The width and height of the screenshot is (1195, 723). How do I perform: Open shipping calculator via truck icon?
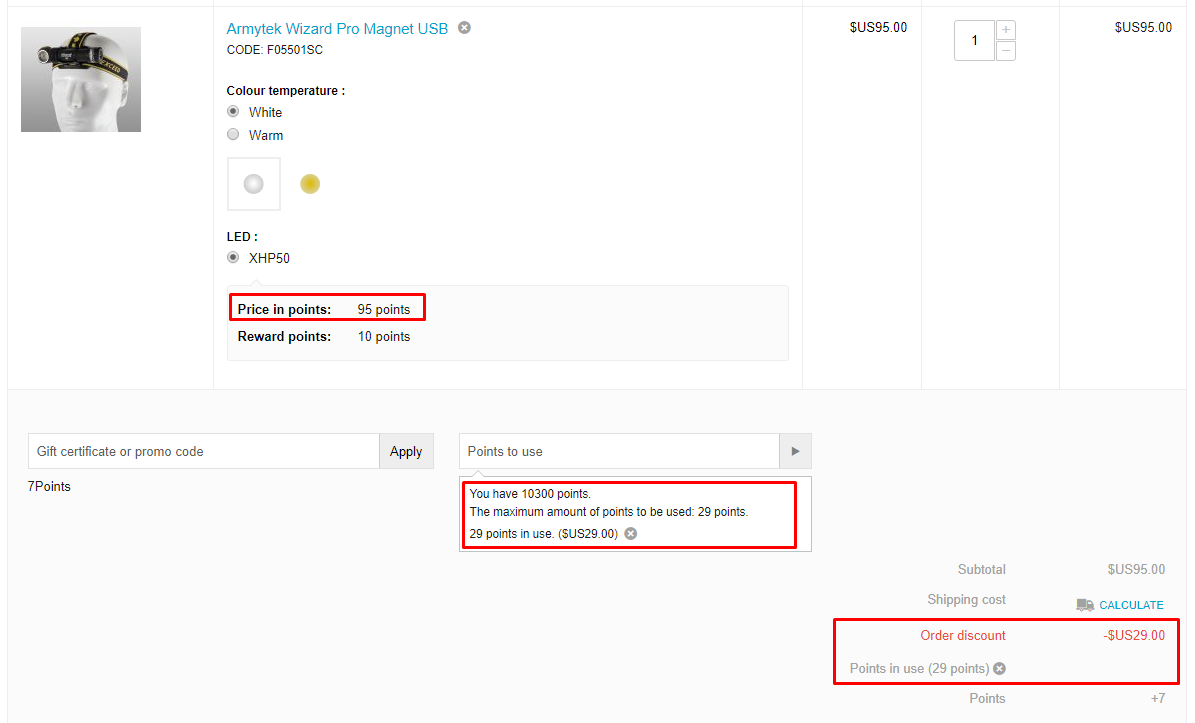tap(1085, 605)
